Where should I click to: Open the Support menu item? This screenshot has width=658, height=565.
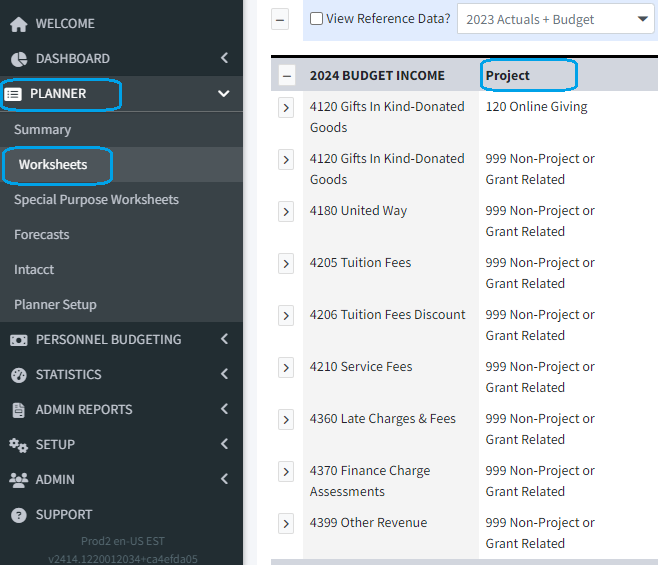(x=64, y=515)
